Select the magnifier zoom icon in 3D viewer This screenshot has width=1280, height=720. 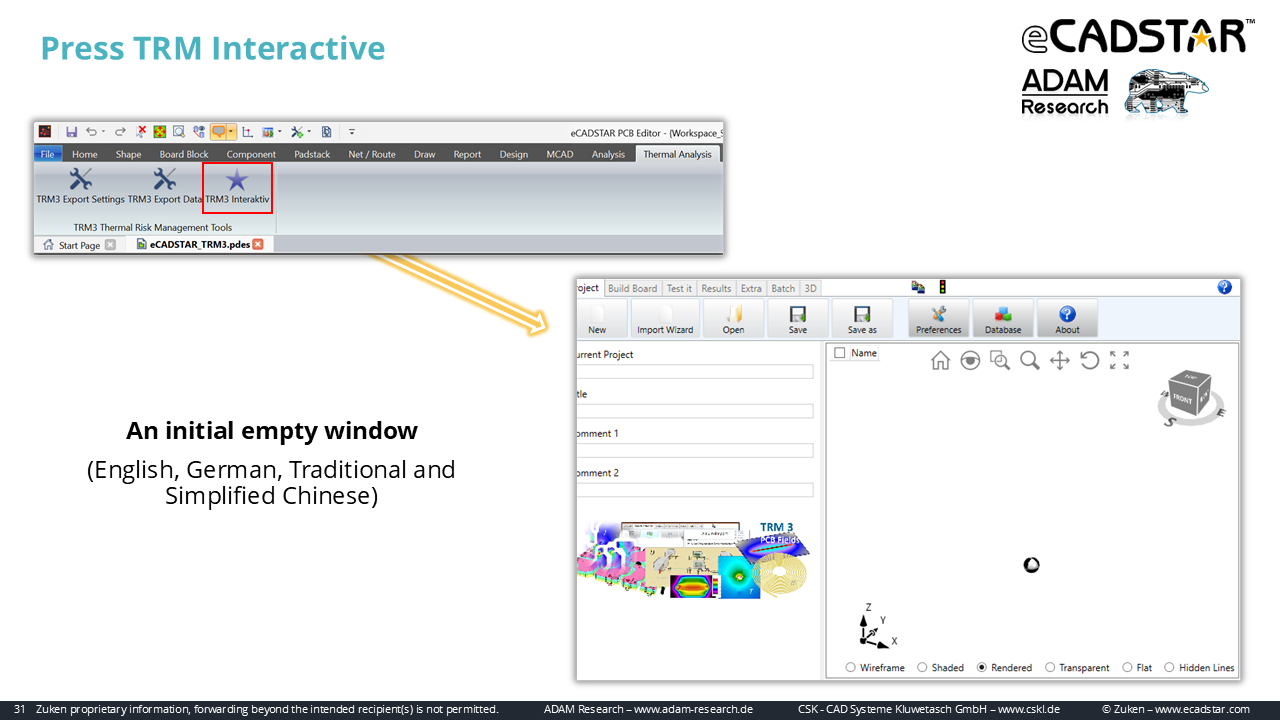point(1030,360)
